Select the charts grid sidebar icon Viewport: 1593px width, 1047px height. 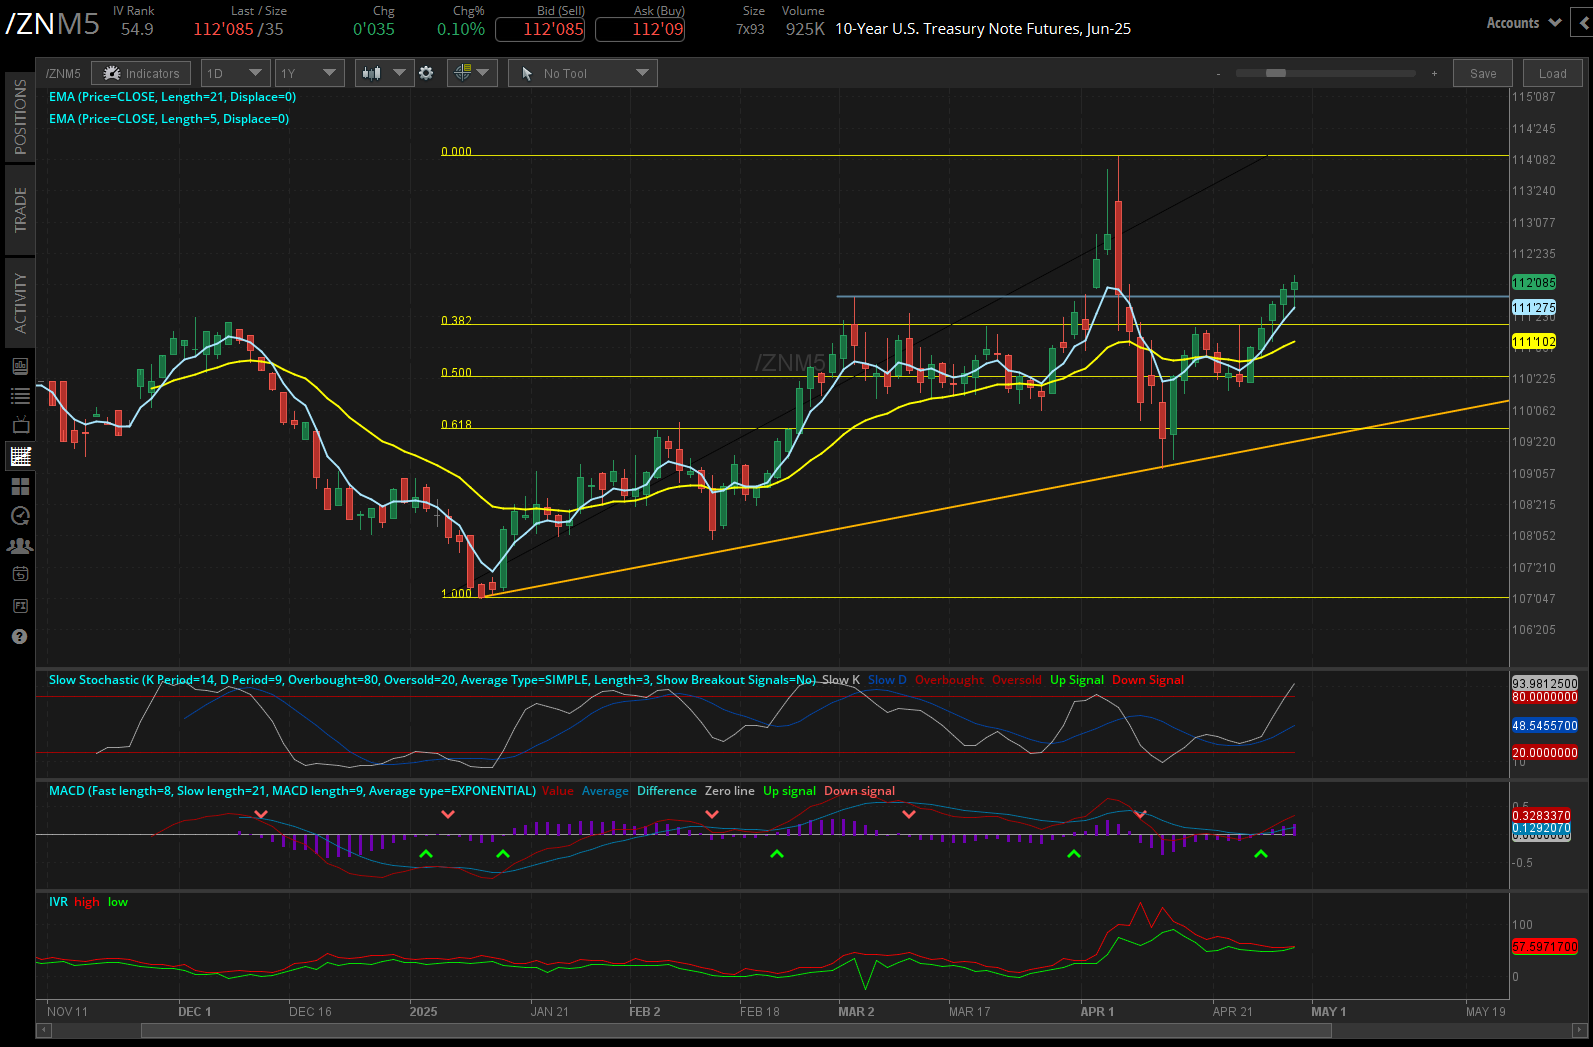point(20,457)
